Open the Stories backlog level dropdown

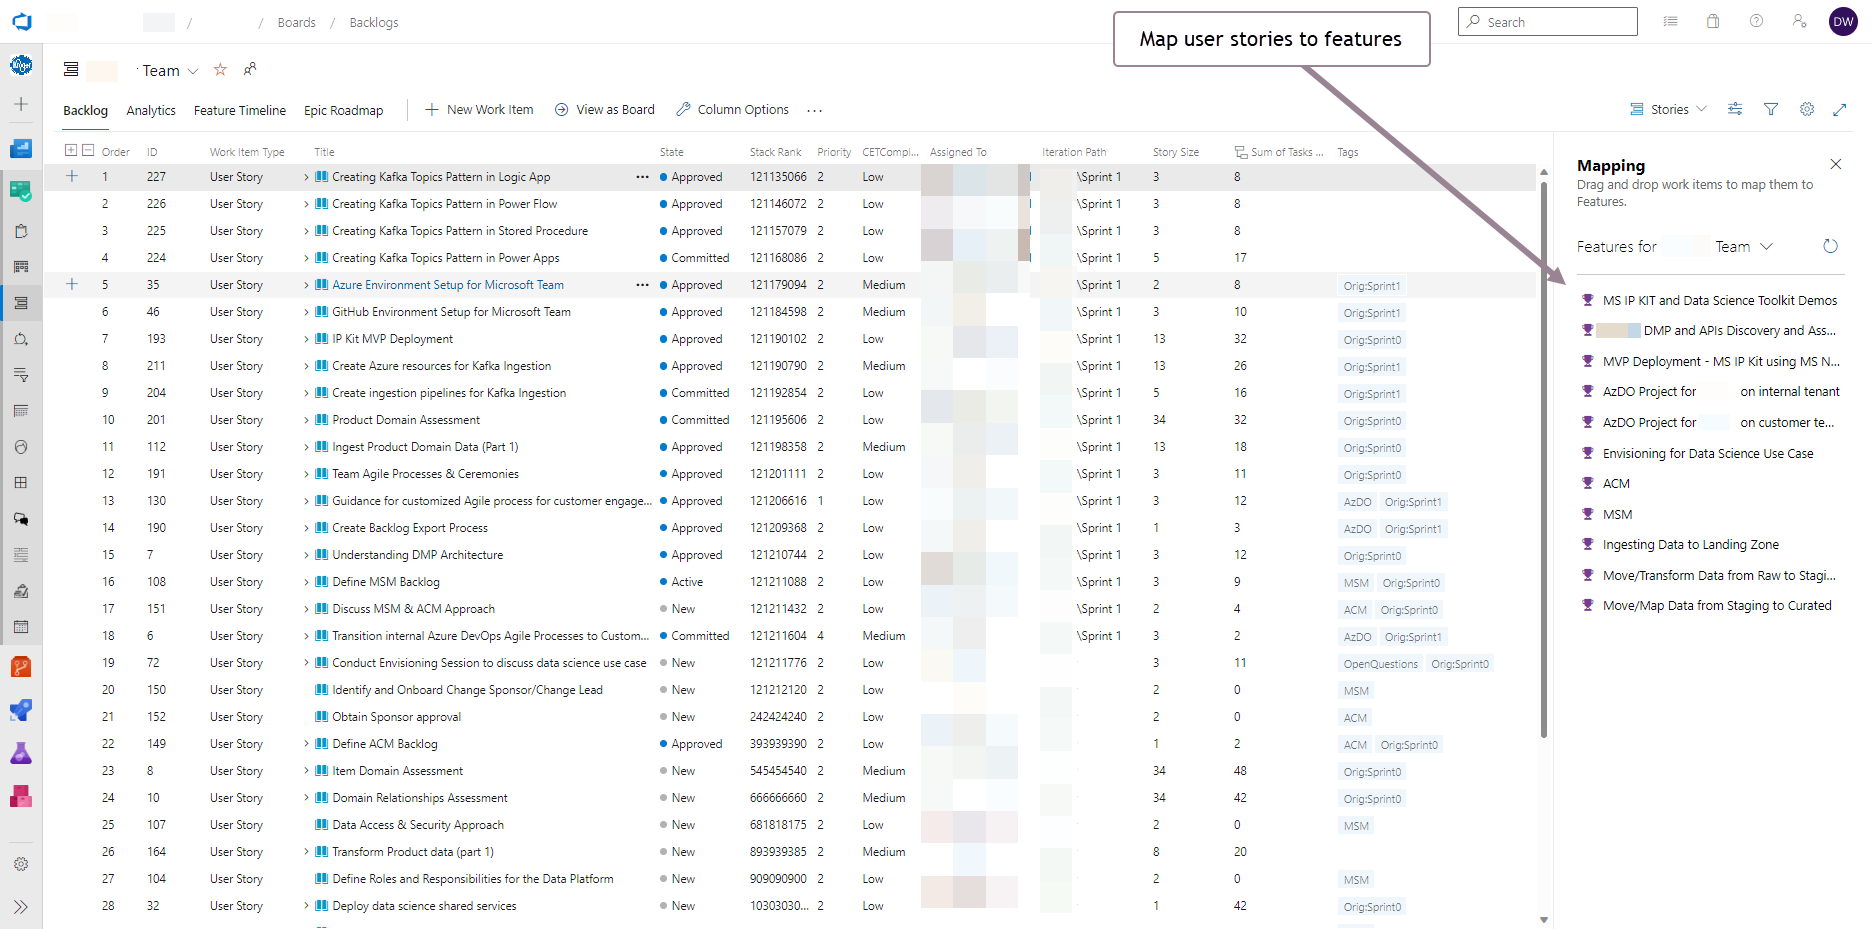[x=1666, y=109]
